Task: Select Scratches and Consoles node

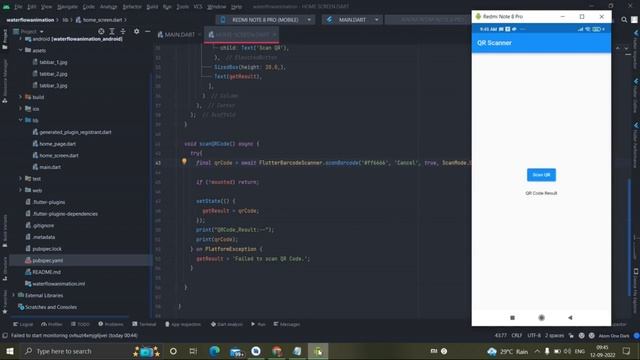Action: [51, 307]
